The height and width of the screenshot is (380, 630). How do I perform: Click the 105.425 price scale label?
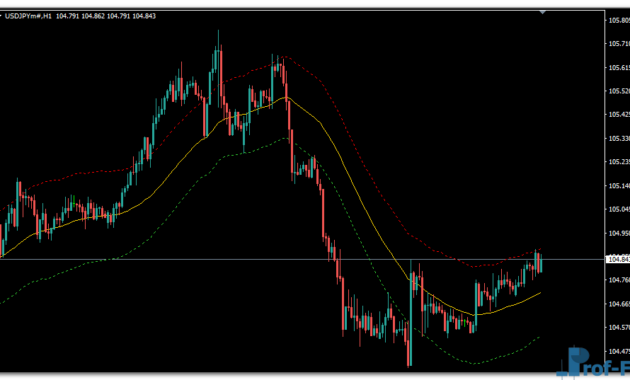pos(619,114)
